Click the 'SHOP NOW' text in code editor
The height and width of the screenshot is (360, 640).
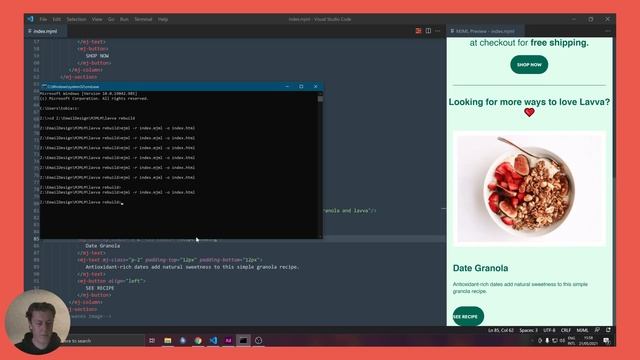pyautogui.click(x=97, y=56)
